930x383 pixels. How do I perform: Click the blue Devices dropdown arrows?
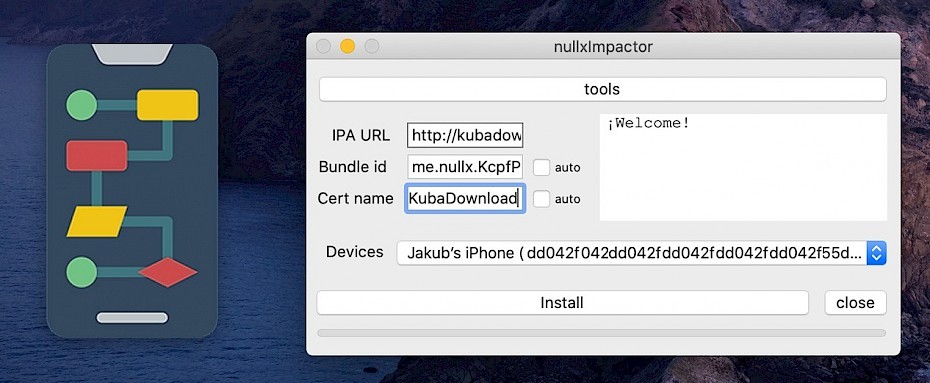click(877, 253)
